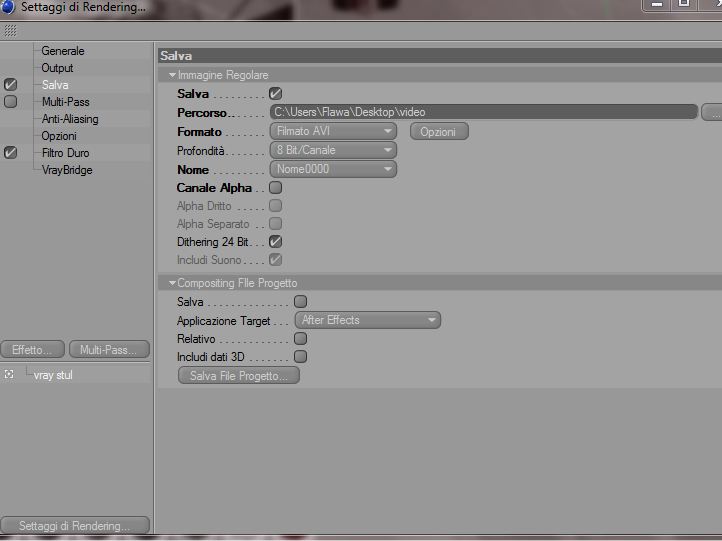
Task: Click the dotted grip handle icon below title bar
Action: [10, 31]
